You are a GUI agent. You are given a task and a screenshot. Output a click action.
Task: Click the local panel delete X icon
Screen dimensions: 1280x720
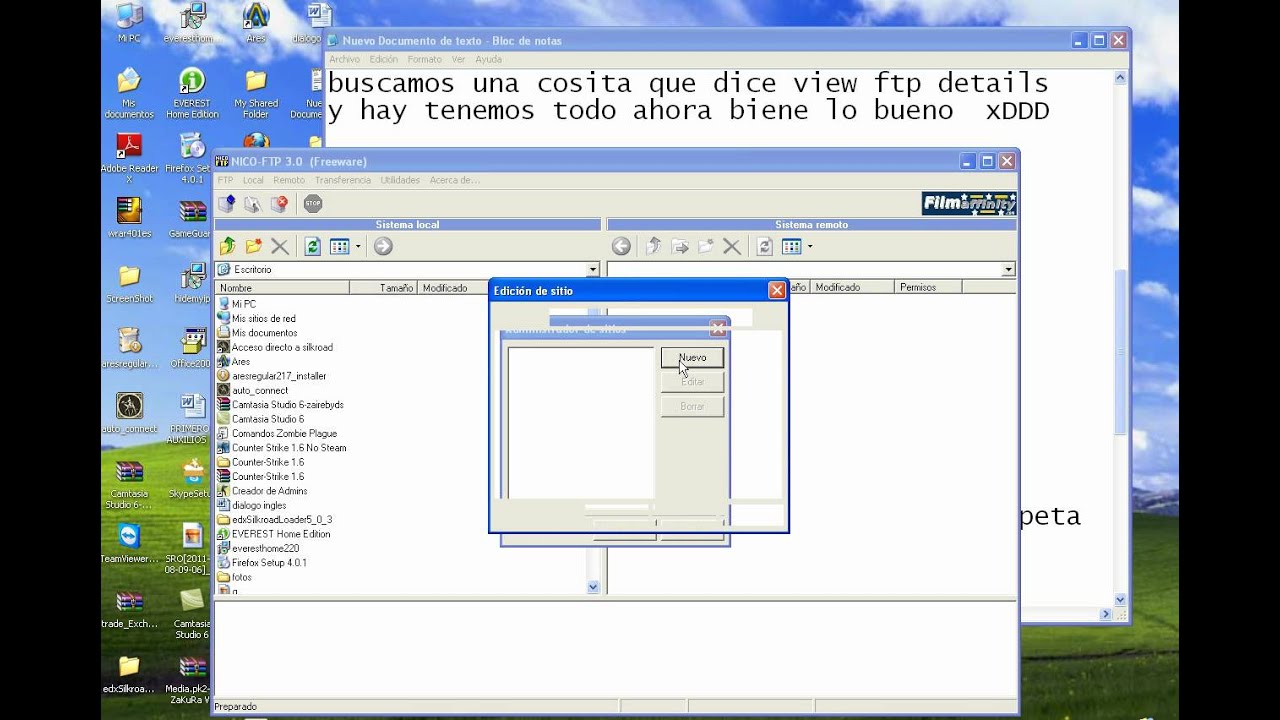(280, 246)
